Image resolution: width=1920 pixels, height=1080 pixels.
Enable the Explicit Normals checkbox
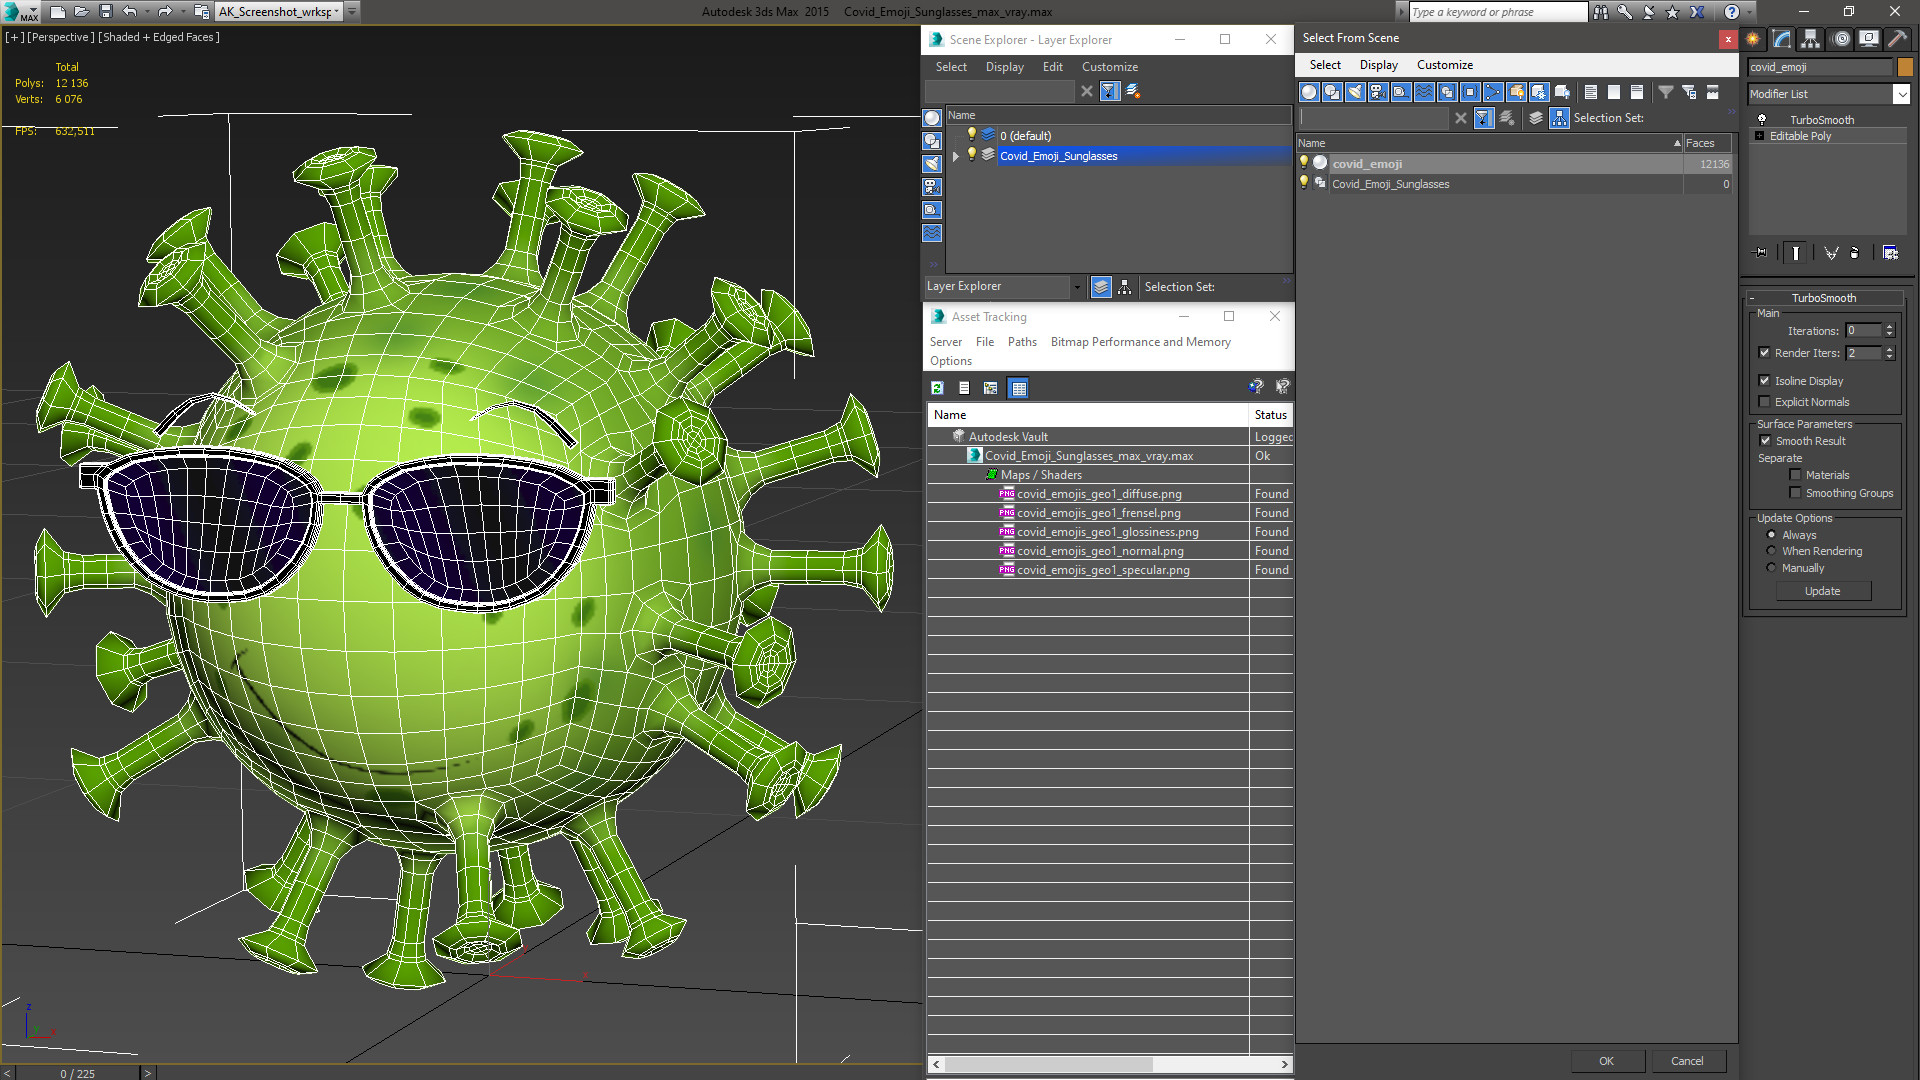[1765, 402]
